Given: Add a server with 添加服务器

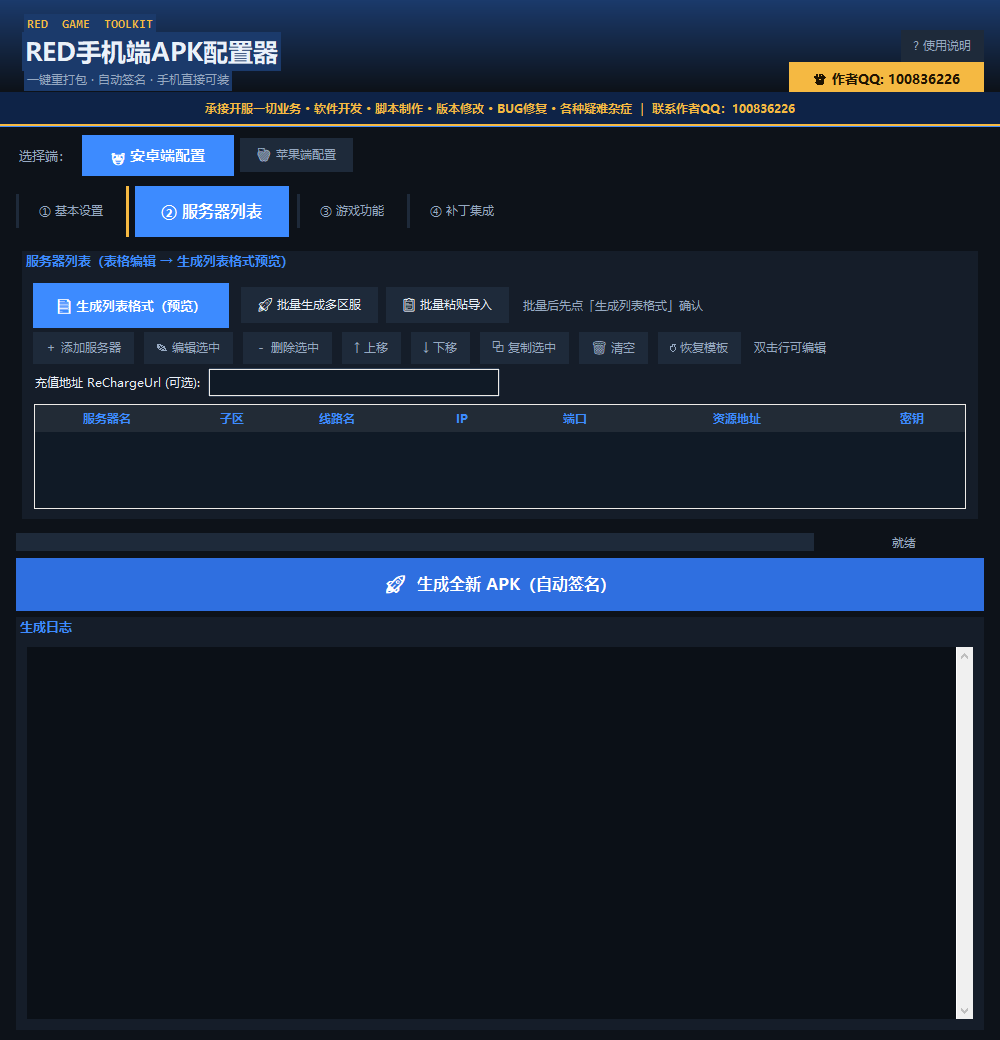Looking at the screenshot, I should pos(84,348).
